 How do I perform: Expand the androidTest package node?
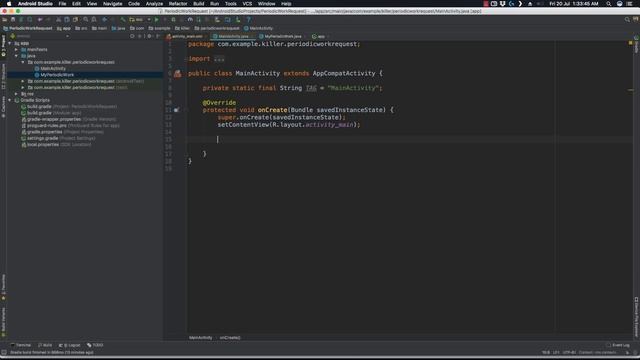pos(23,81)
